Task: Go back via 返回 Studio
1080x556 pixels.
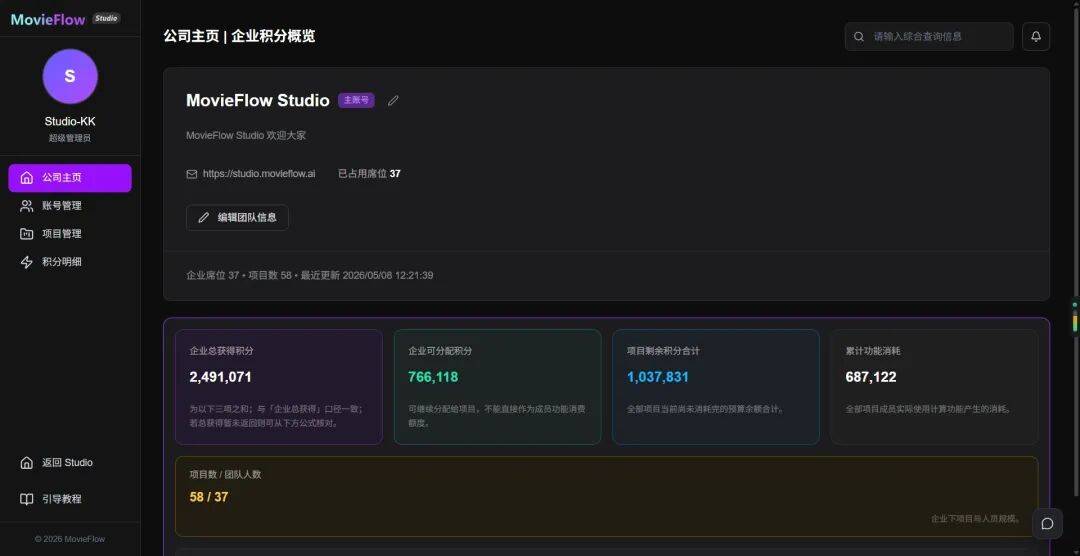Action: coord(70,463)
